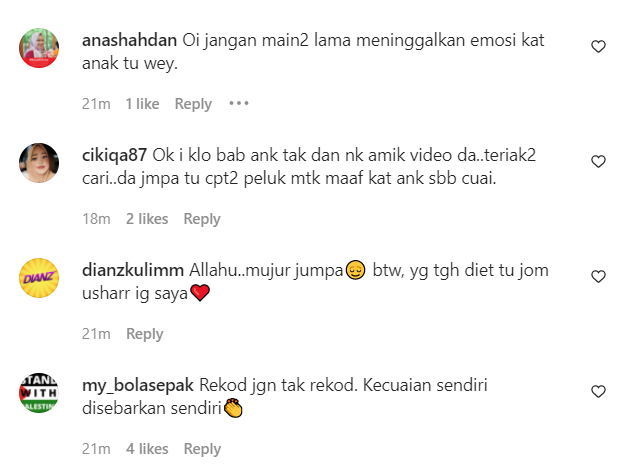623x470 pixels.
Task: Go to my_bolasepak username profile
Action: click(138, 385)
